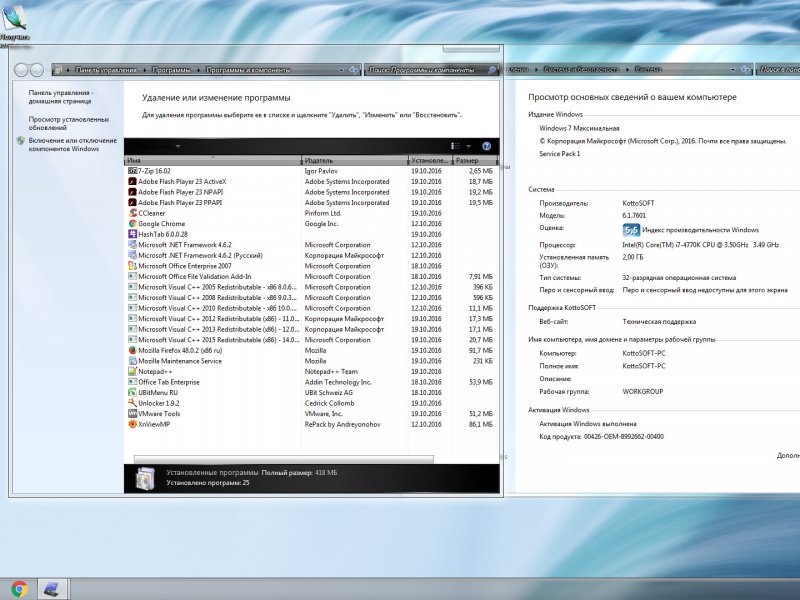Screen dimensions: 800x600
Task: Open Индекс производительности Windows link
Action: pos(701,230)
